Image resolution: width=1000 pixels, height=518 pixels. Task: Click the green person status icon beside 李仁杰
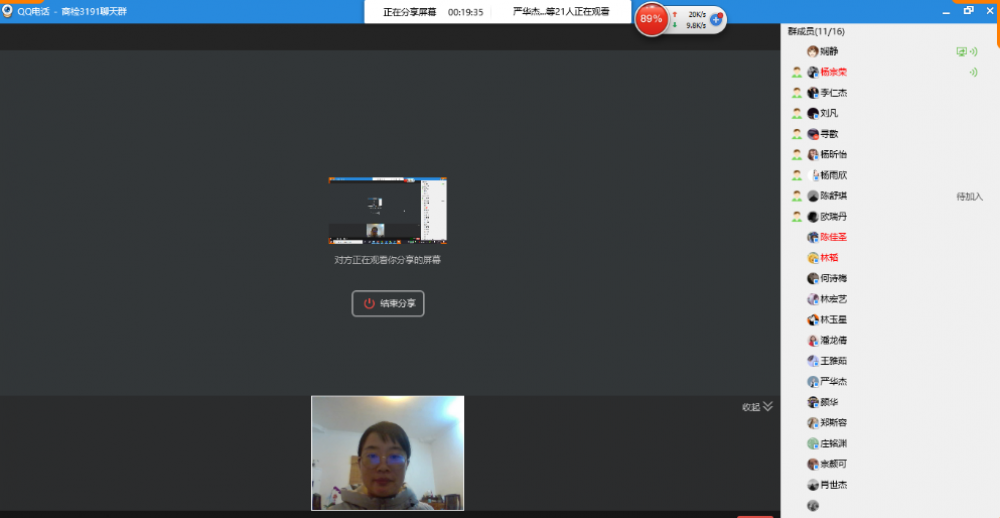(x=797, y=92)
